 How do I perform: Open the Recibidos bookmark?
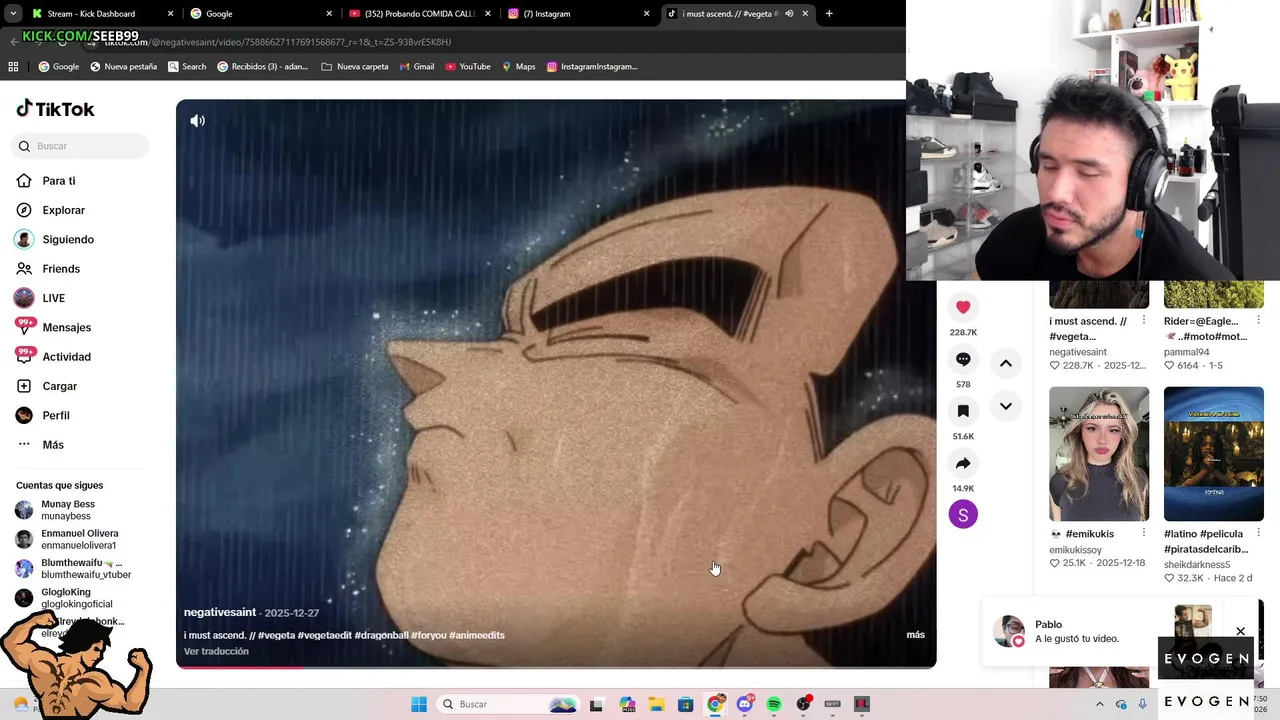[x=263, y=67]
